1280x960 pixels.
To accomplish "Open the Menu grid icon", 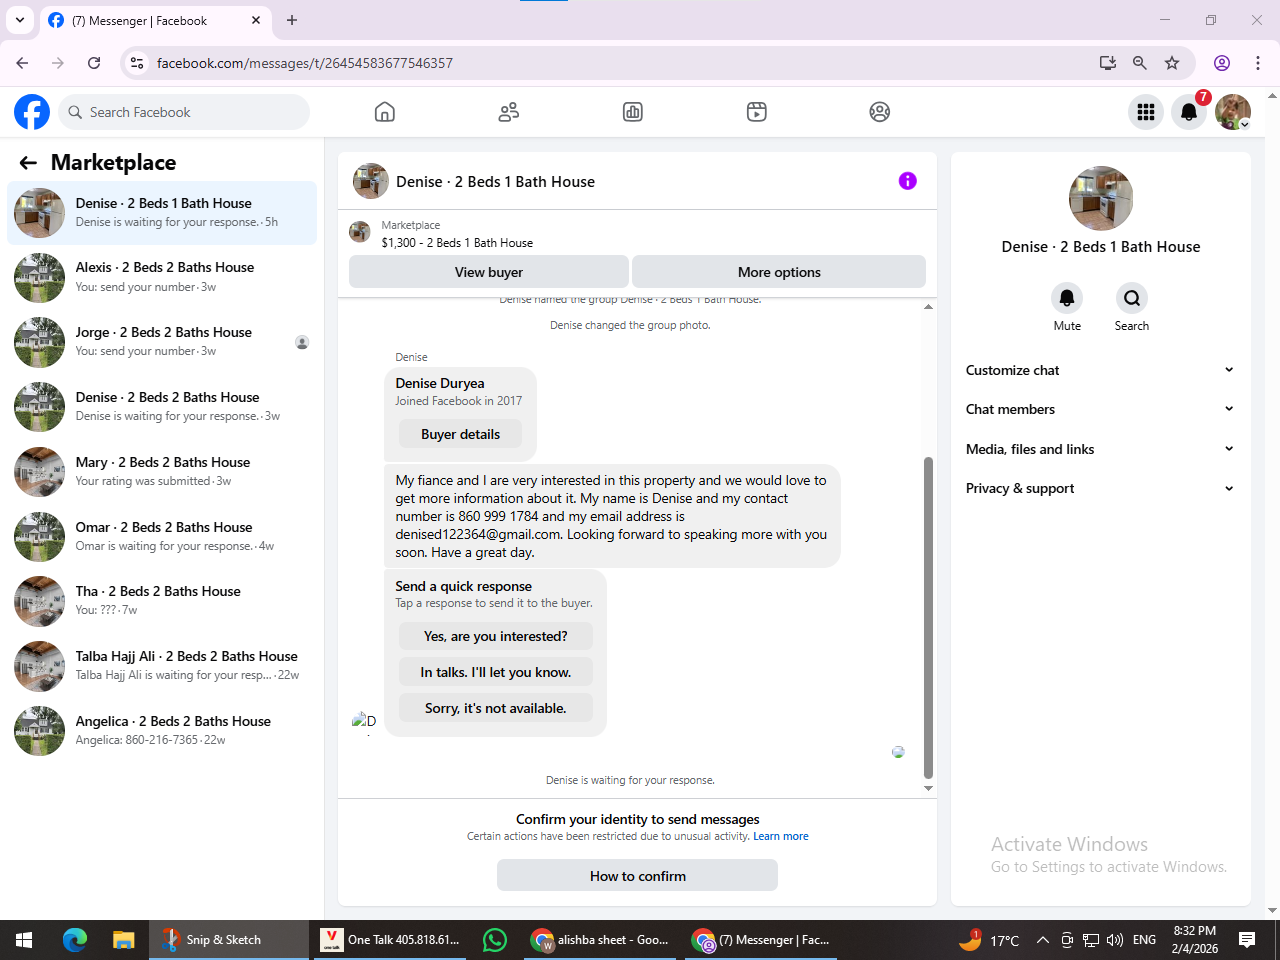I will click(x=1146, y=112).
